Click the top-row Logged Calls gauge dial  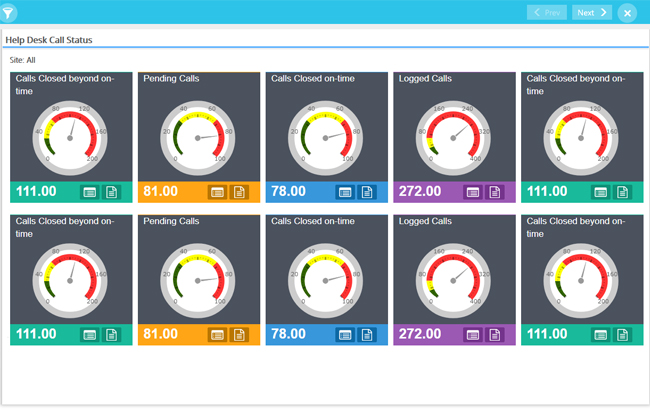[454, 137]
